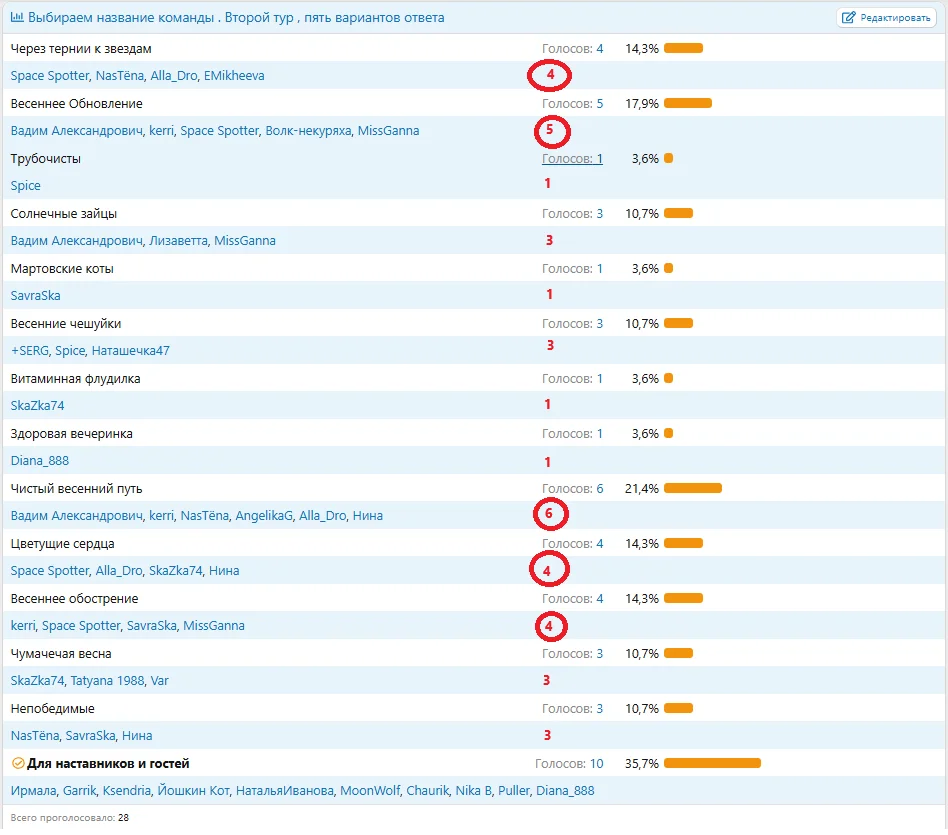
Task: Open MoonWolf profile link
Action: coord(369,791)
